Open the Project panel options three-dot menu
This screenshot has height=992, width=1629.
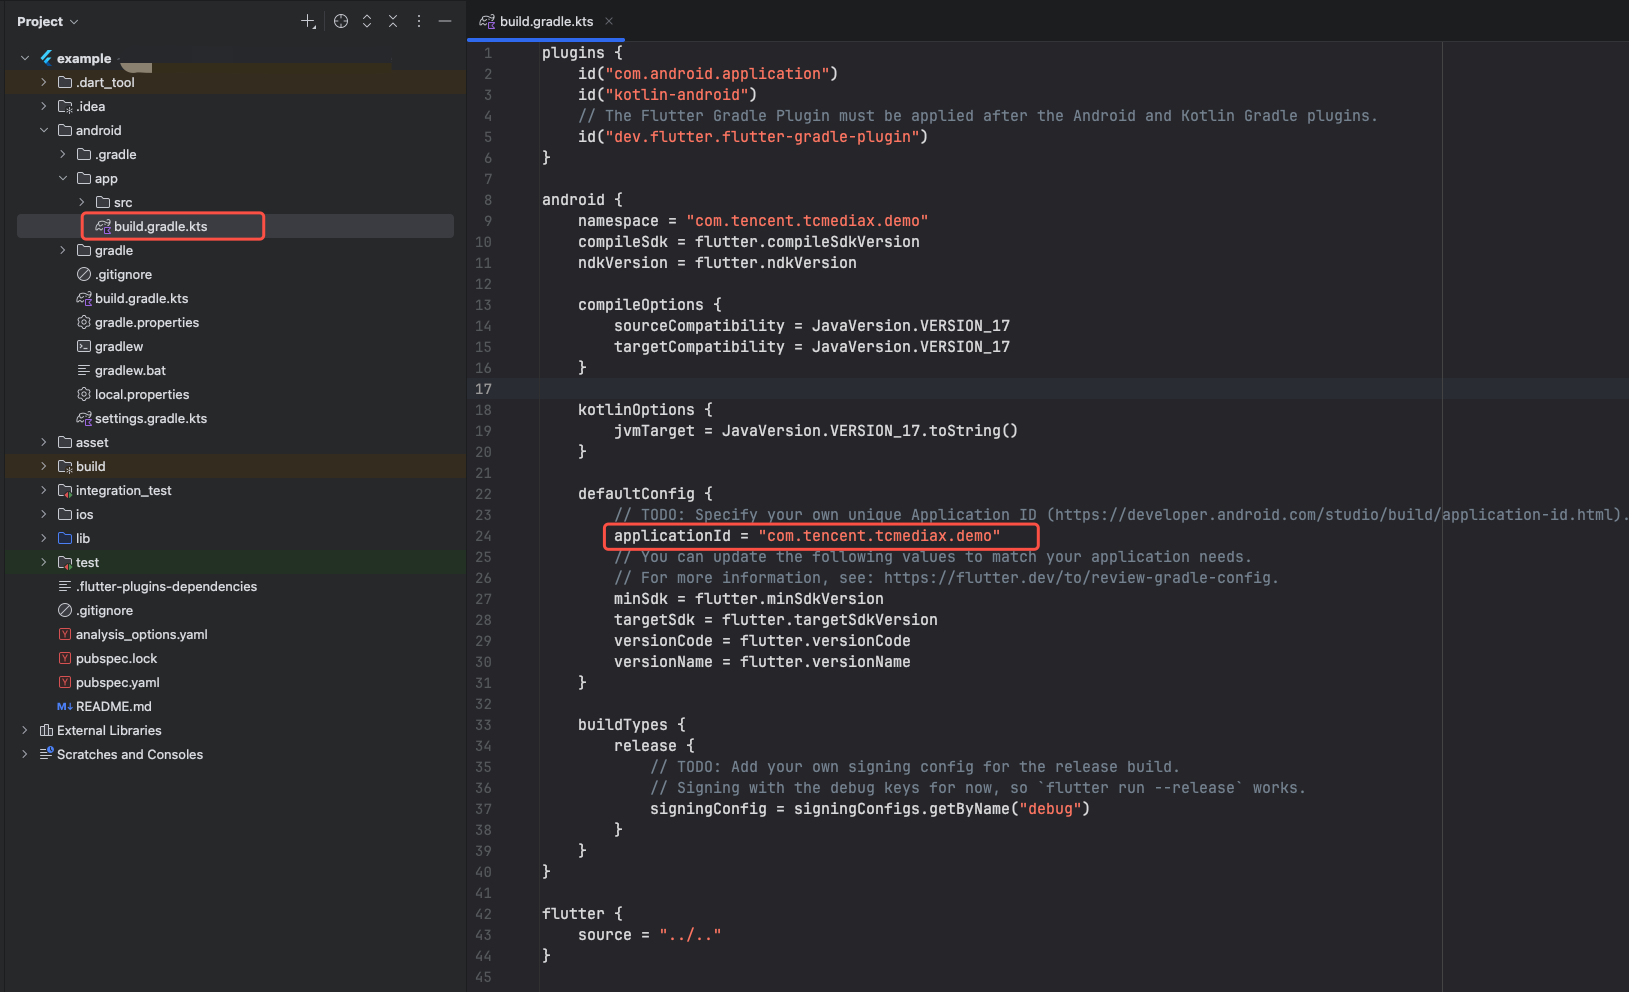pos(419,21)
